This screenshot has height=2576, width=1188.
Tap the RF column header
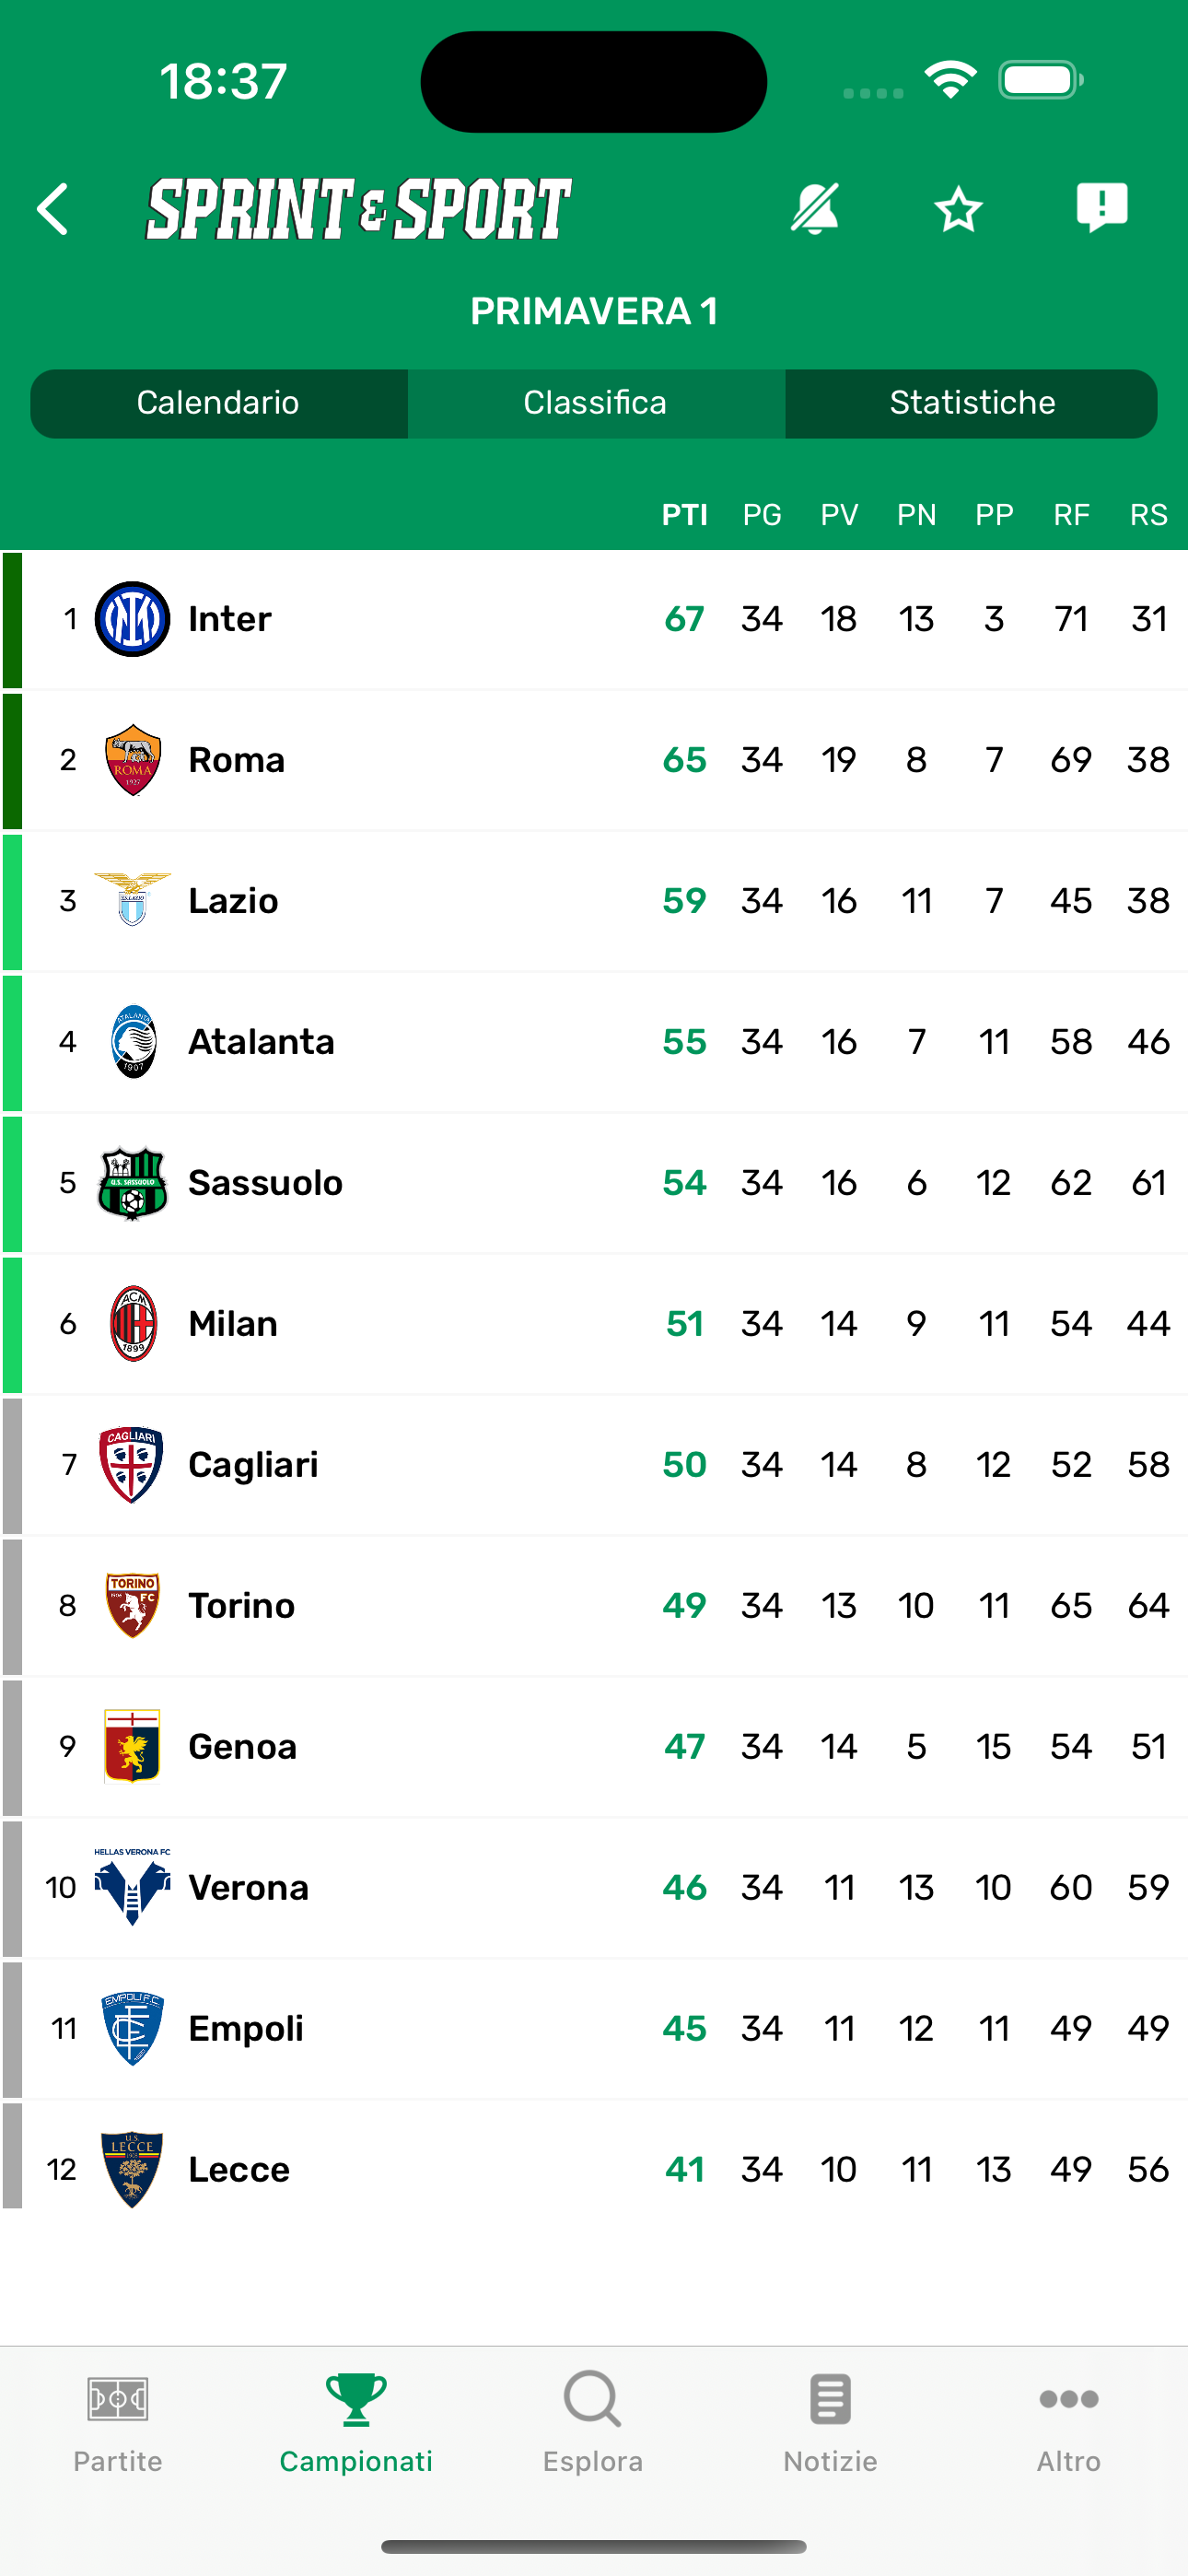(x=1071, y=515)
